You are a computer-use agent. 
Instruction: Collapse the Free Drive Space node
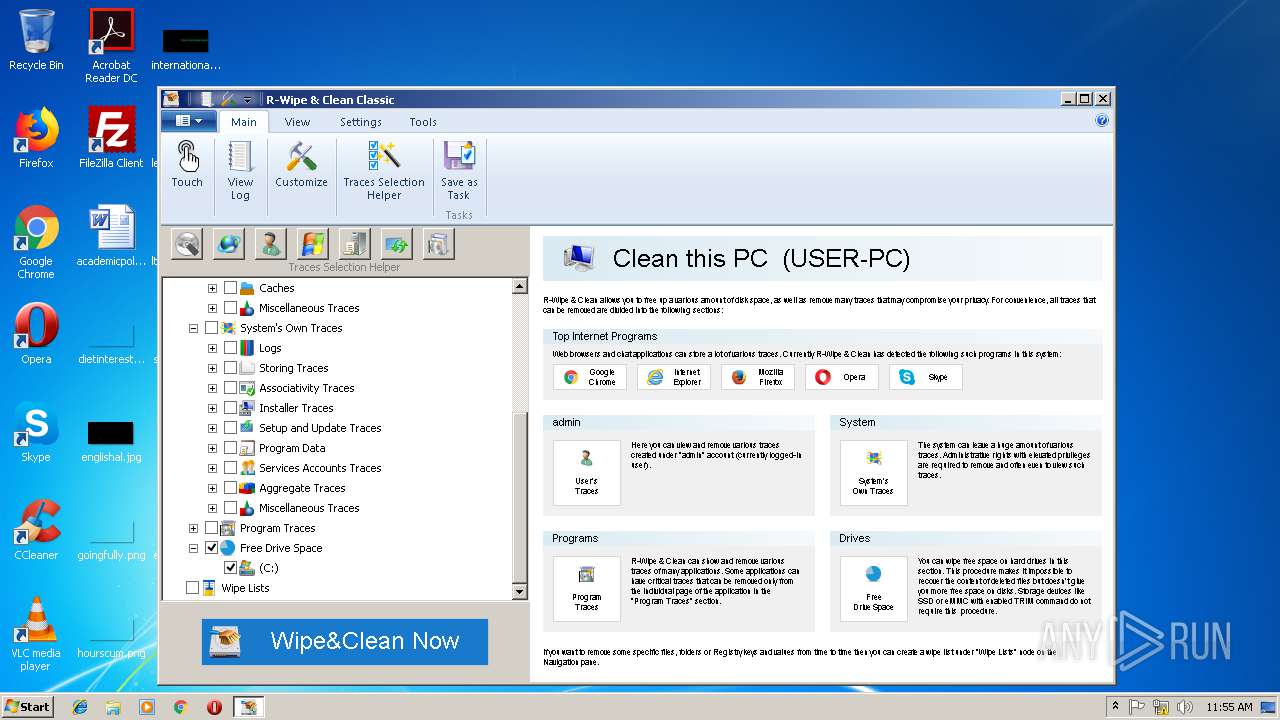[193, 548]
